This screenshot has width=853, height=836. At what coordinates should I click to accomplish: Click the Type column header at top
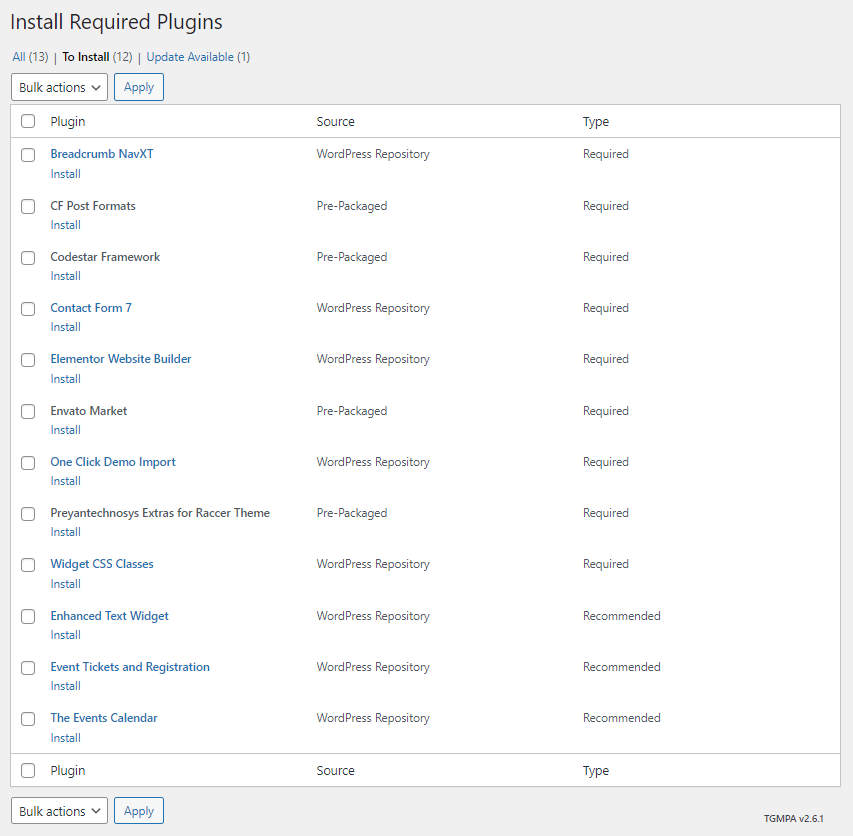click(596, 121)
